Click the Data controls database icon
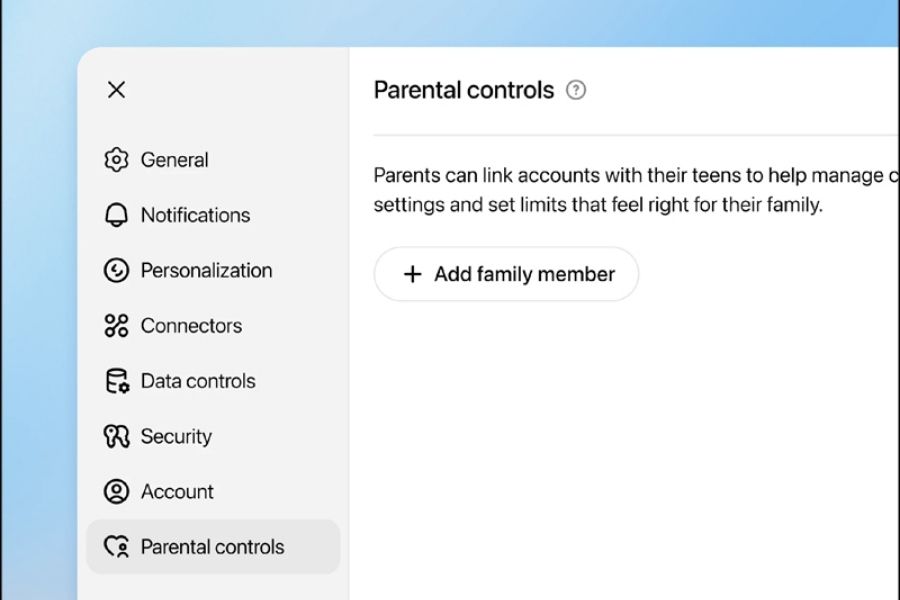This screenshot has width=900, height=600. [x=117, y=381]
